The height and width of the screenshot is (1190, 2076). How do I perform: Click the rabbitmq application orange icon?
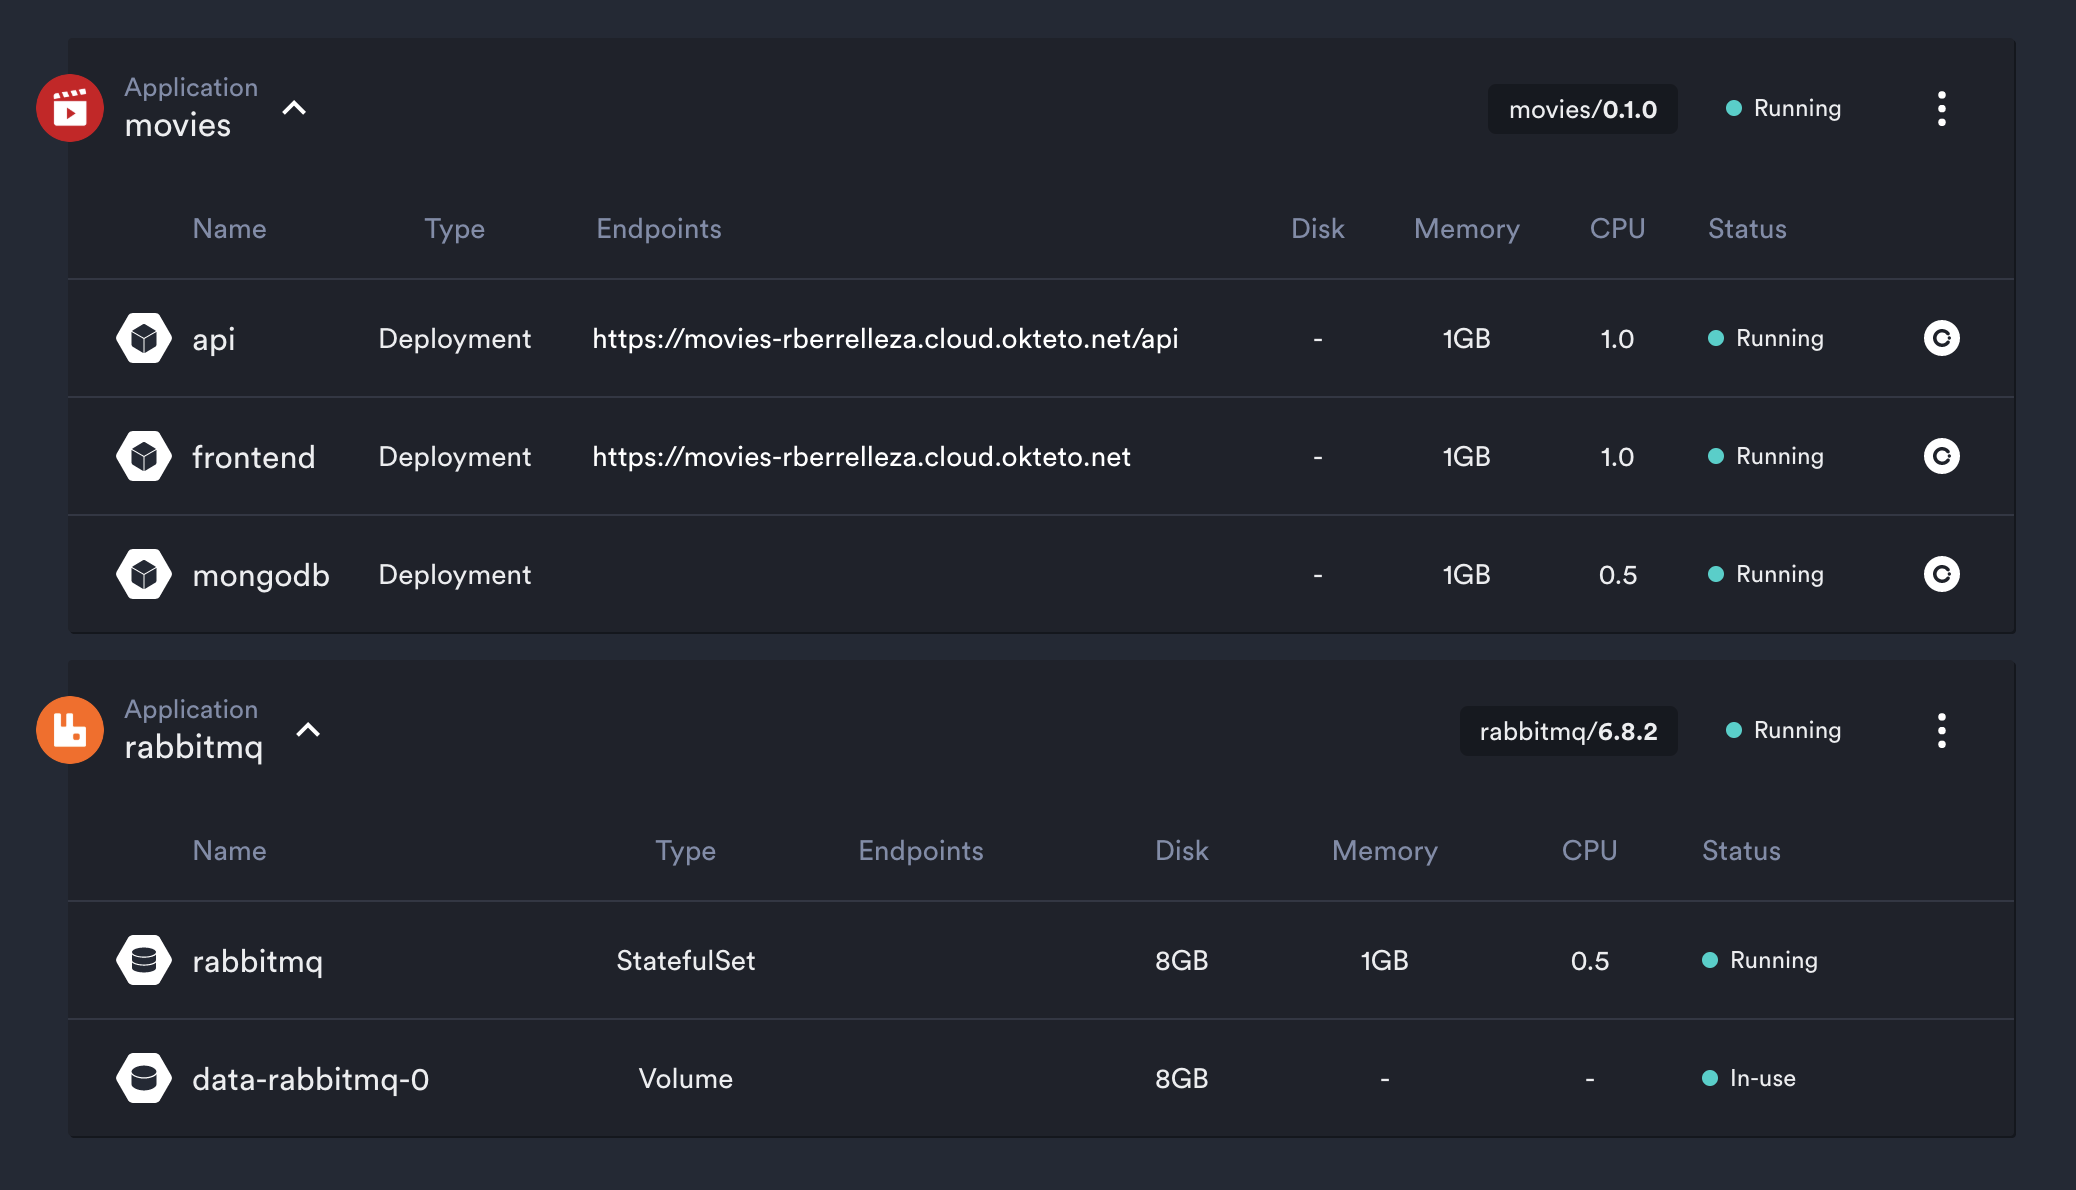tap(70, 730)
